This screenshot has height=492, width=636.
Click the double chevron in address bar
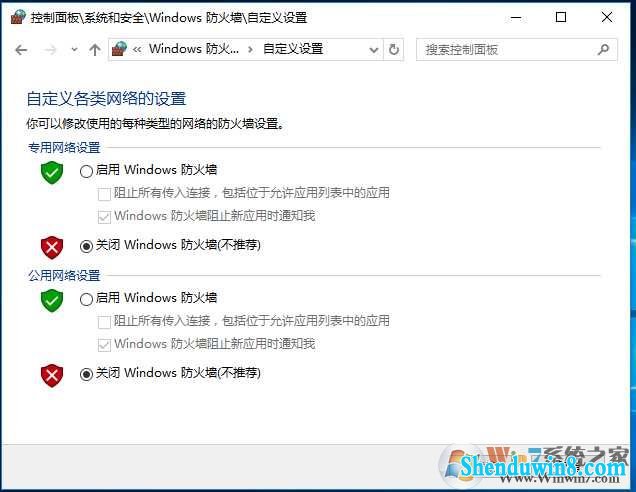tap(137, 49)
